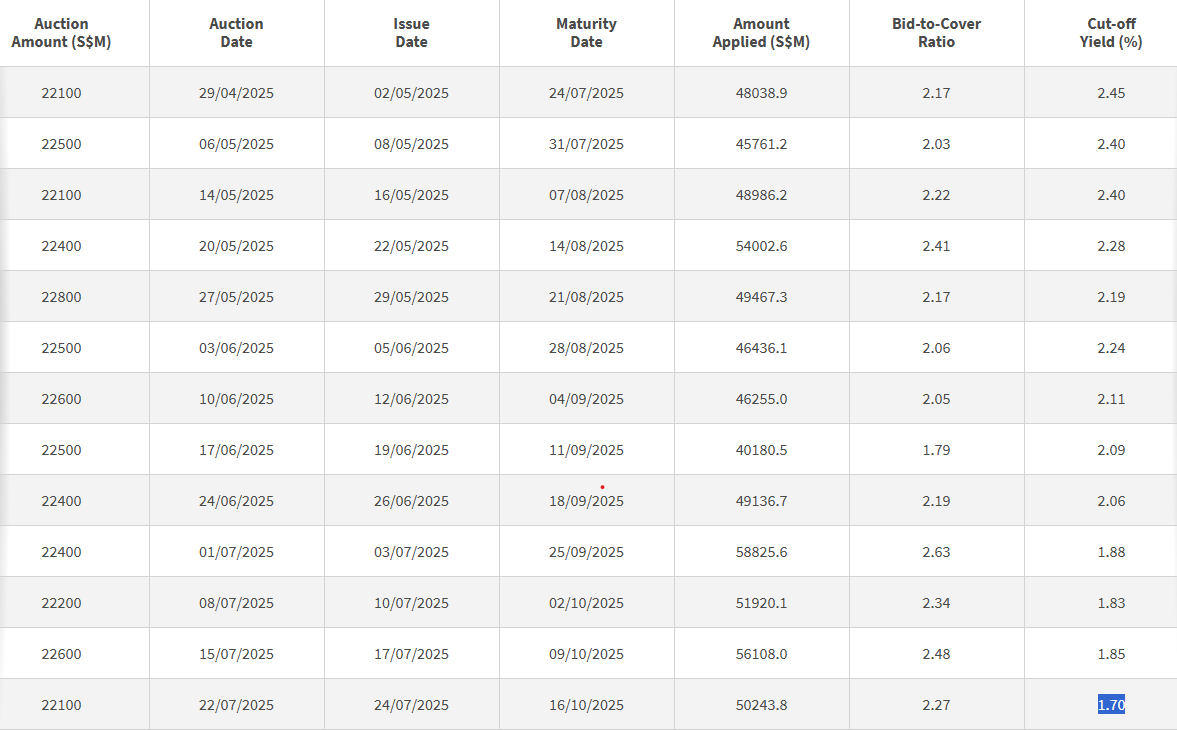Image resolution: width=1177 pixels, height=730 pixels.
Task: Click cut-off yield 1.88
Action: point(1111,552)
